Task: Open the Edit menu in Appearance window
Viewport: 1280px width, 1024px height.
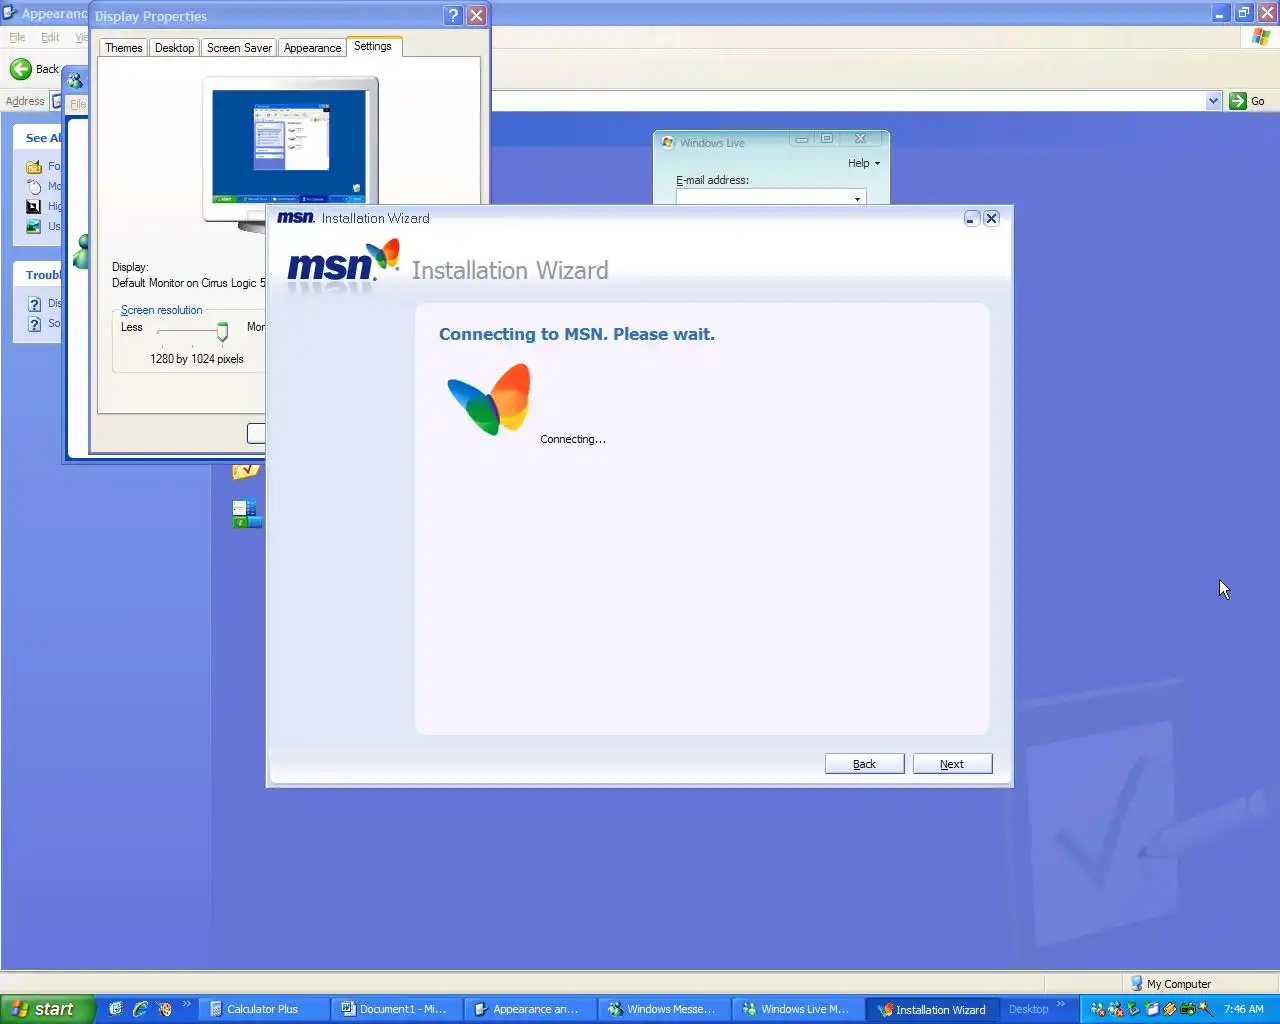Action: pos(50,37)
